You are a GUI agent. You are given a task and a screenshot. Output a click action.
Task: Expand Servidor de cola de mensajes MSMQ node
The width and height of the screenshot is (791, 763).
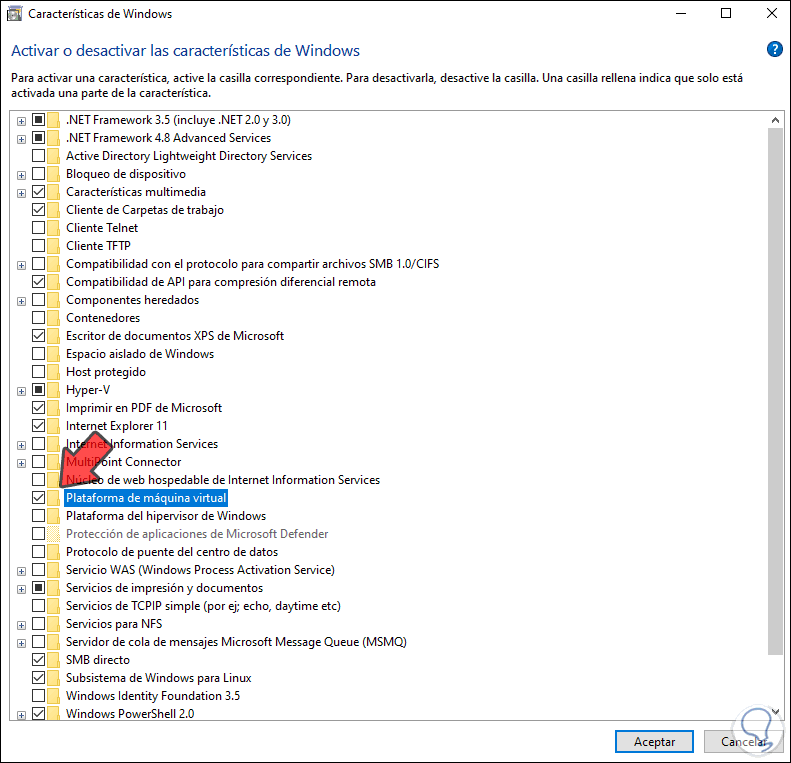point(21,643)
